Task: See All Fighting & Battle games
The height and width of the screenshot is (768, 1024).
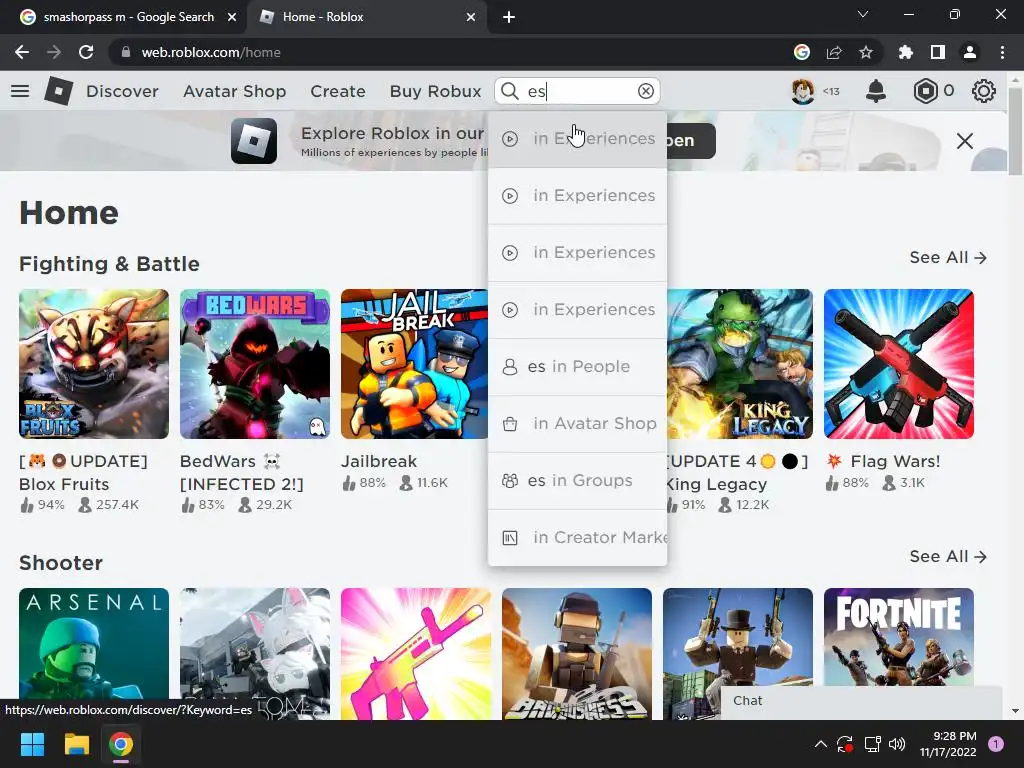Action: tap(948, 257)
